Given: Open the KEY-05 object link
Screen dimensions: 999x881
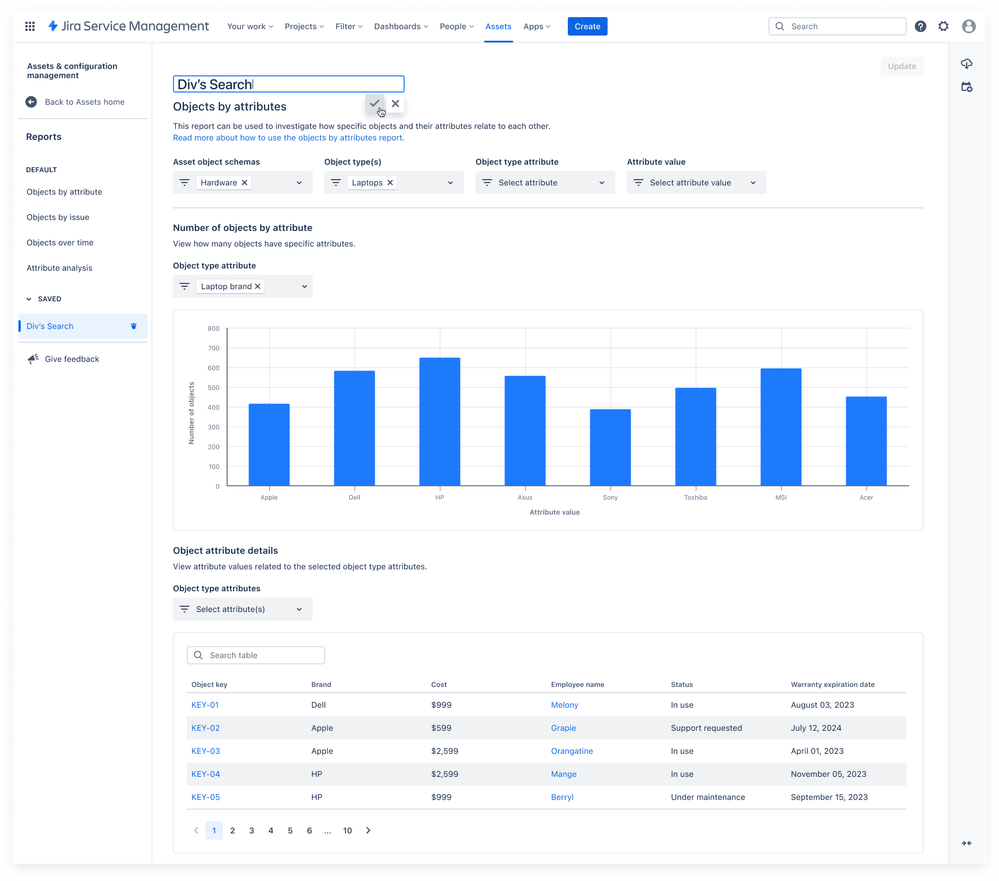Looking at the screenshot, I should pyautogui.click(x=206, y=797).
